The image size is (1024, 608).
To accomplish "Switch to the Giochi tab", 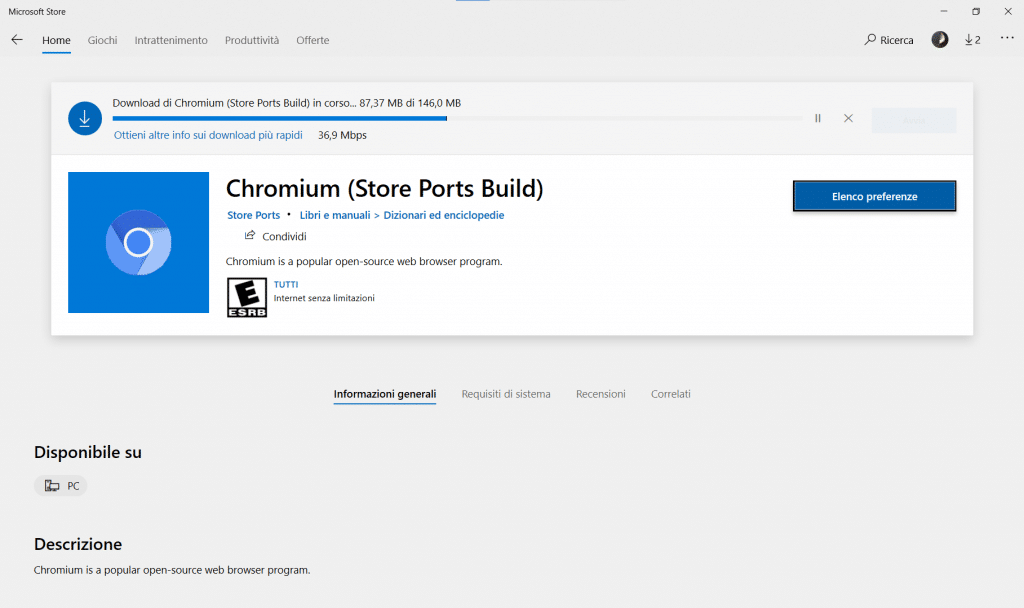I will tap(102, 40).
